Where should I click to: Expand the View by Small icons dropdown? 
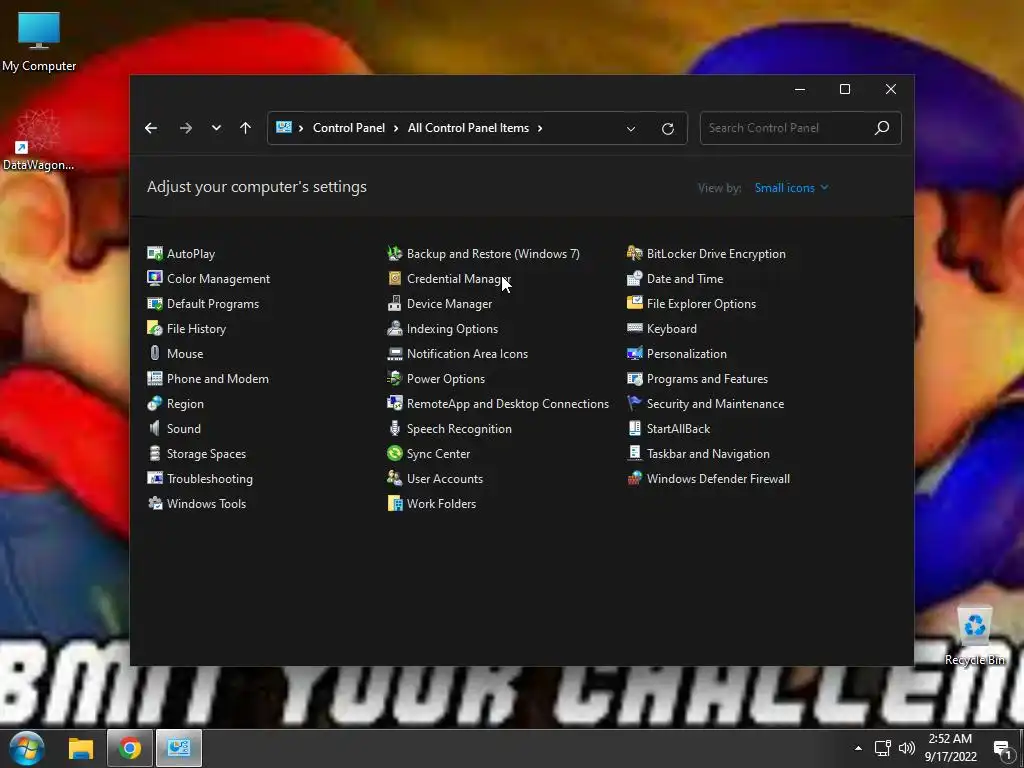pos(791,187)
